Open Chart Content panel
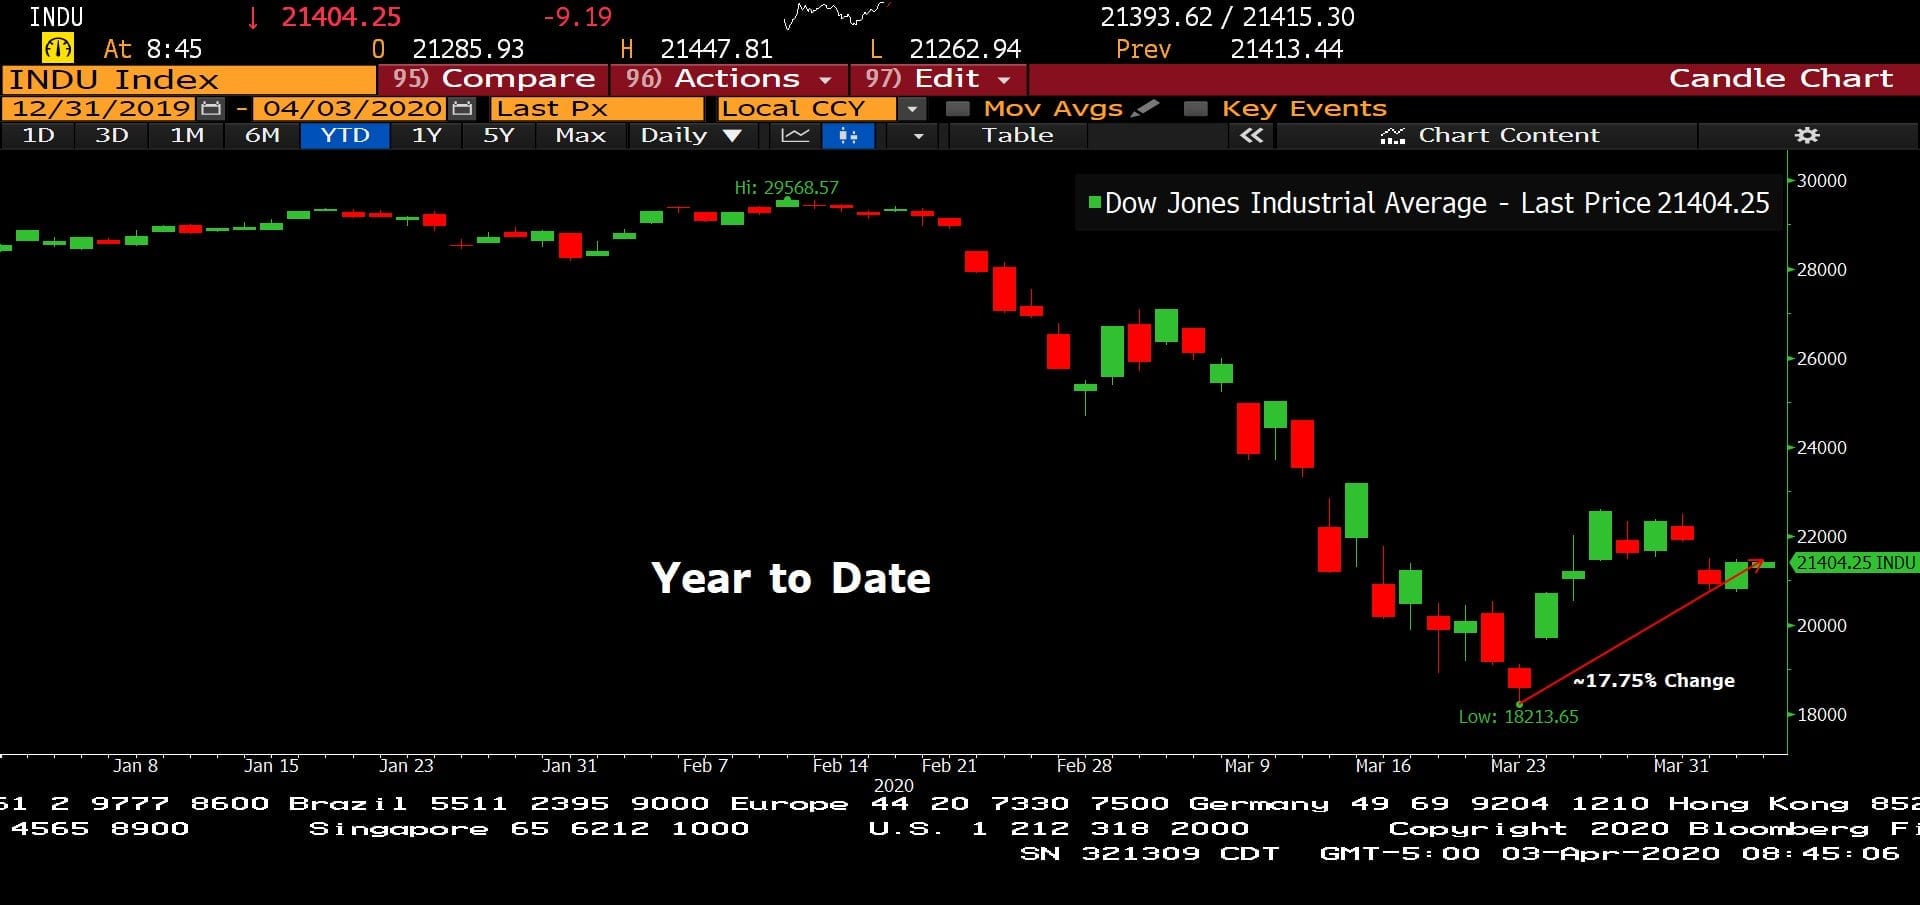Viewport: 1920px width, 905px height. (x=1489, y=135)
